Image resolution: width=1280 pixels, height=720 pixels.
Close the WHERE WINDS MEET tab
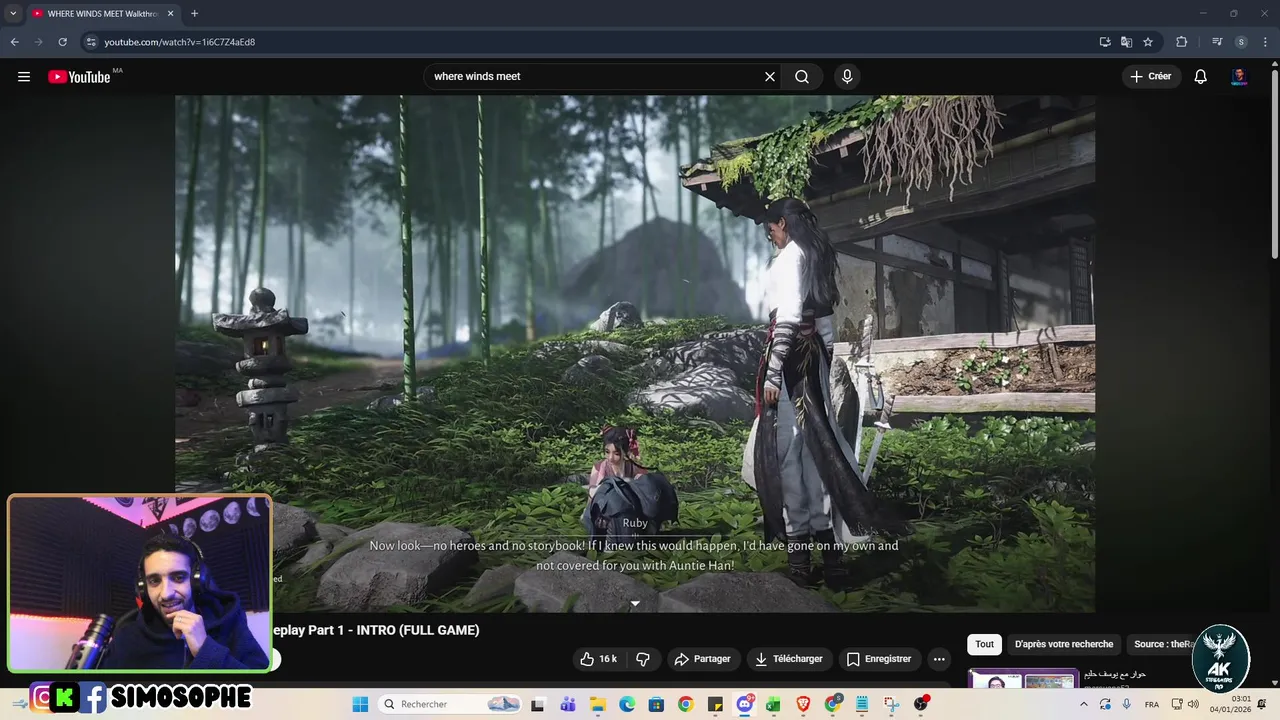click(x=170, y=14)
